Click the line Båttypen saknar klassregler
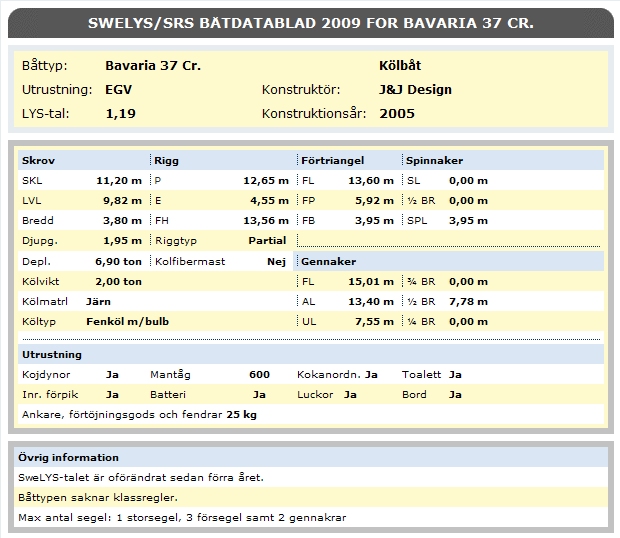Image resolution: width=620 pixels, height=538 pixels. 98,498
